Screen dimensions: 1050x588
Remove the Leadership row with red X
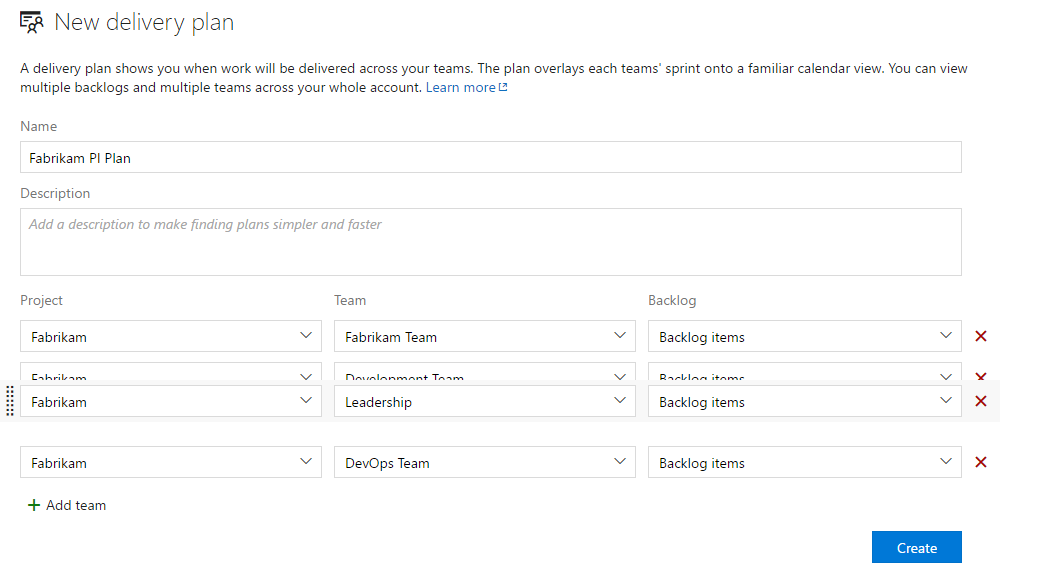[x=980, y=400]
